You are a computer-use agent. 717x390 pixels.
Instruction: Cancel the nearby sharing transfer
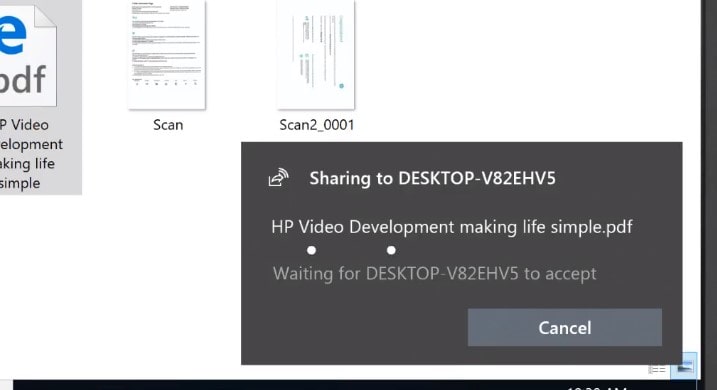pyautogui.click(x=564, y=327)
